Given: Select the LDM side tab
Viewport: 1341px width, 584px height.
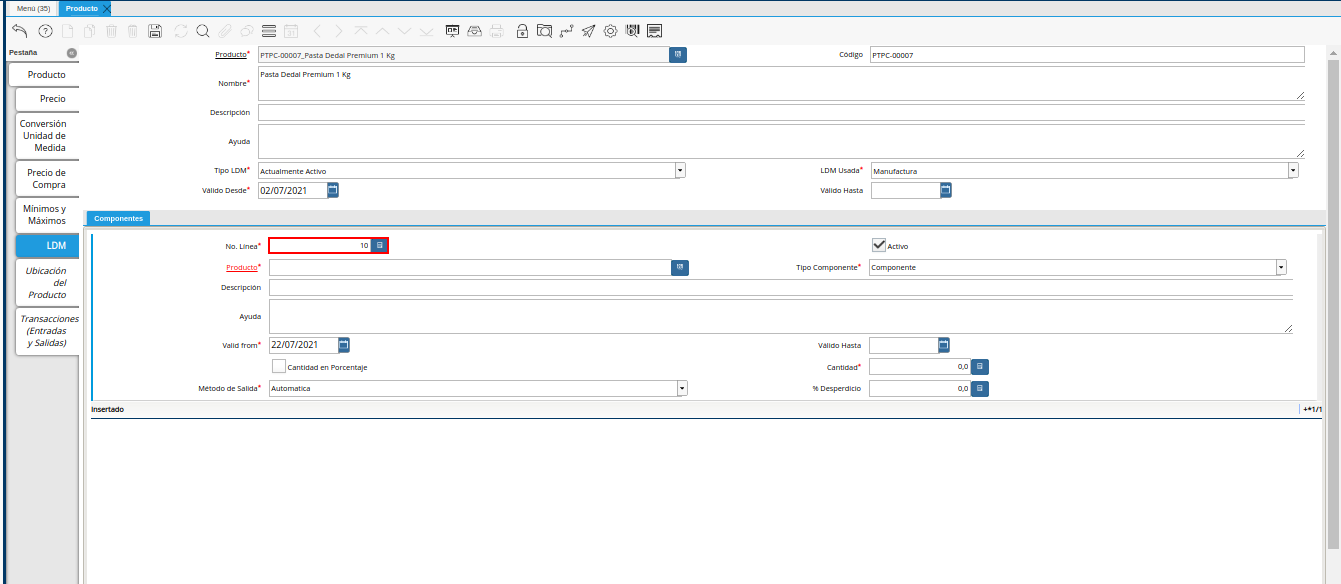Looking at the screenshot, I should (47, 245).
